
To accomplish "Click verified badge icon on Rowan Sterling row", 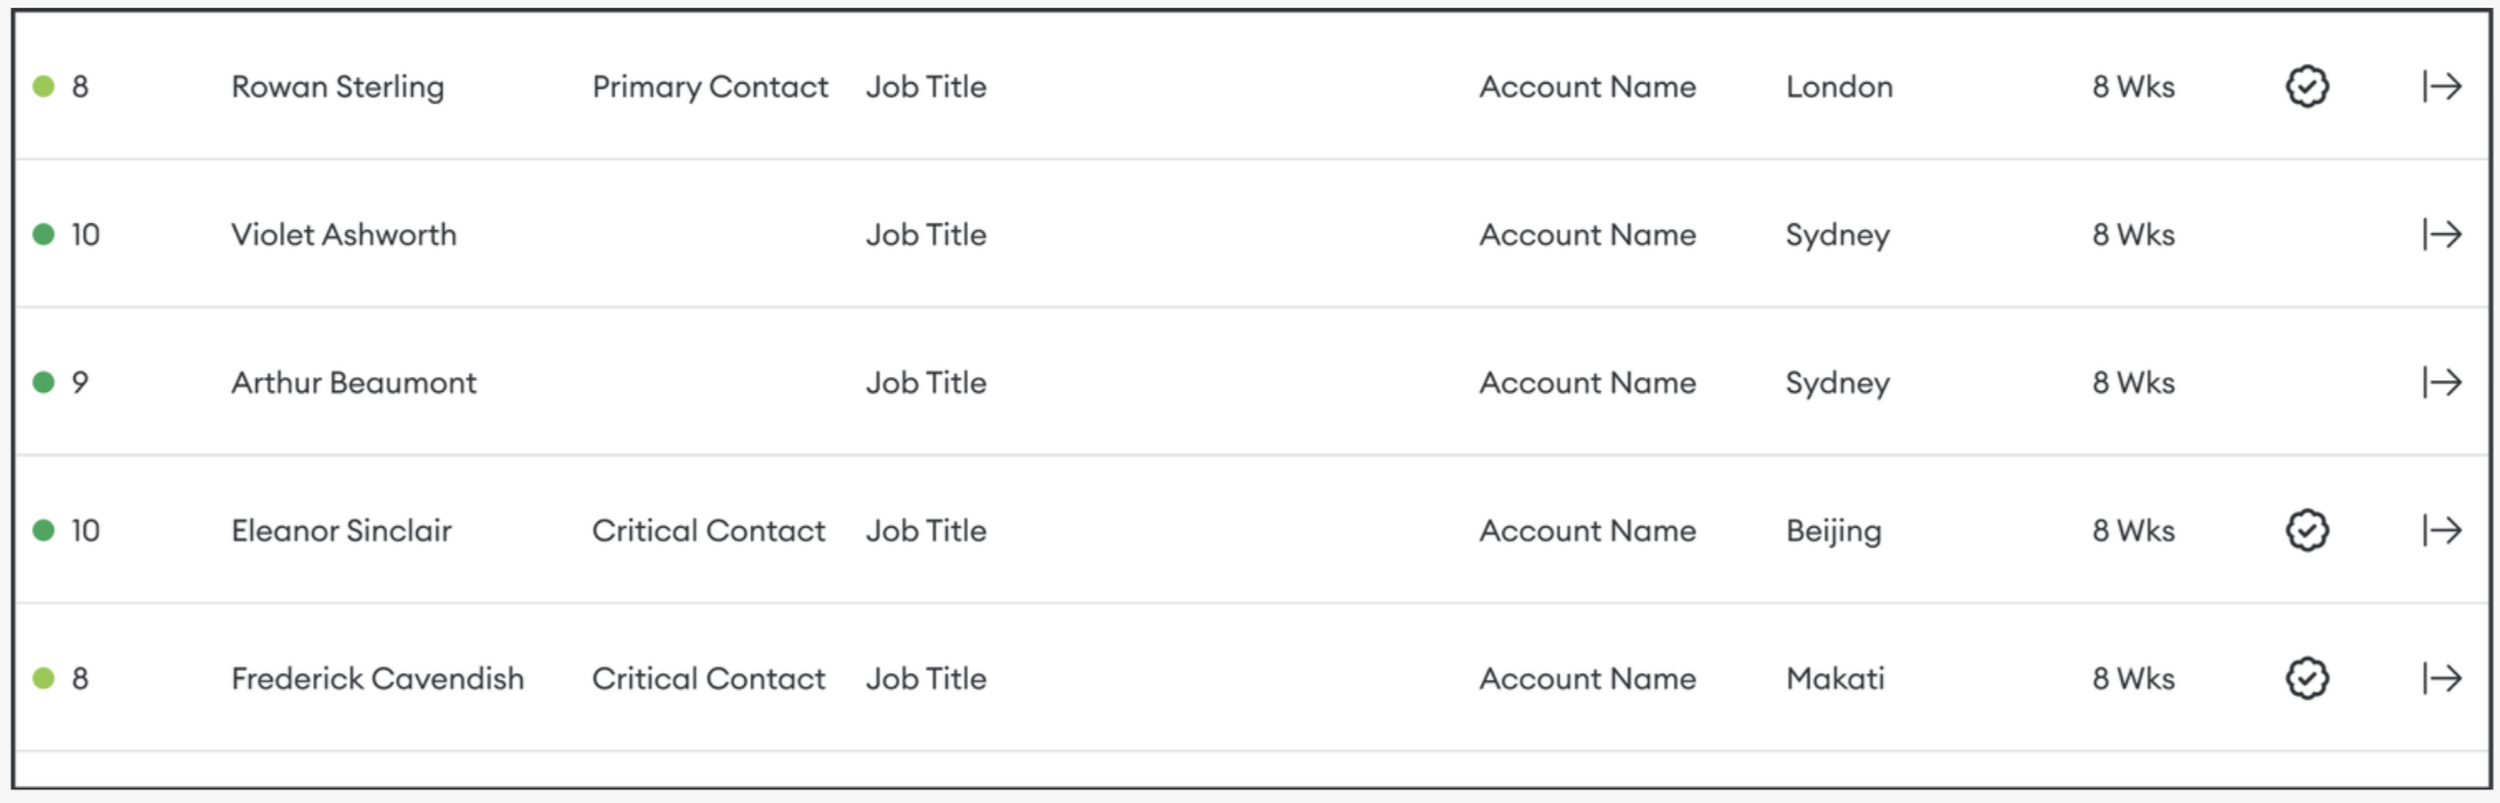I will [2307, 87].
